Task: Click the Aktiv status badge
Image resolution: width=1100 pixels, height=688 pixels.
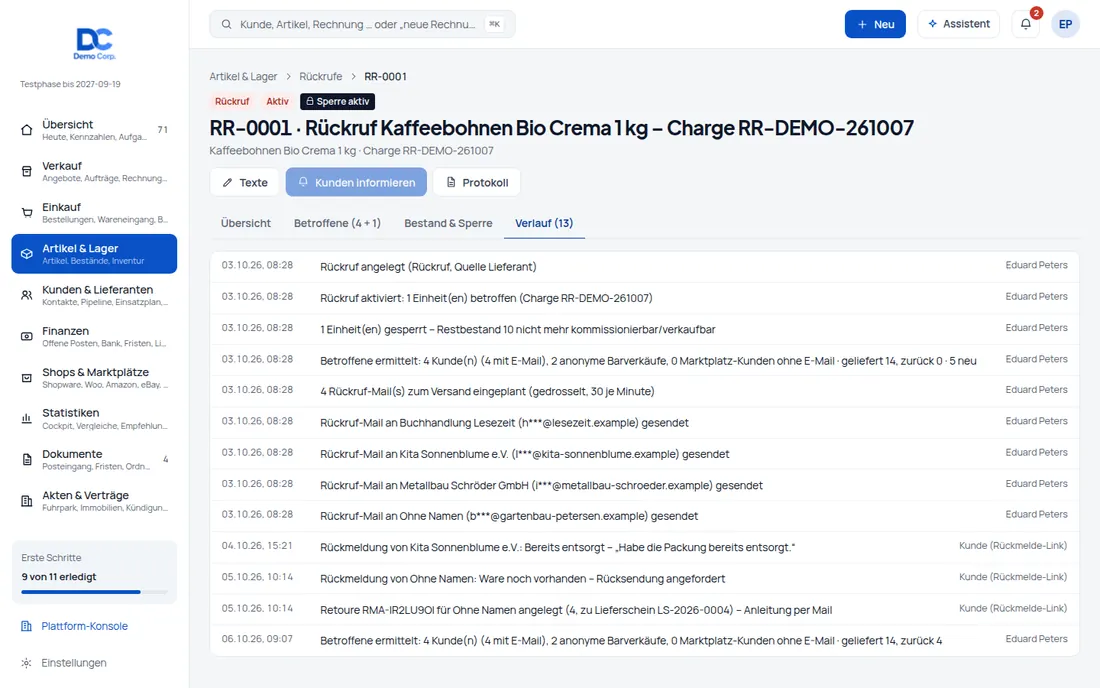Action: 277,102
